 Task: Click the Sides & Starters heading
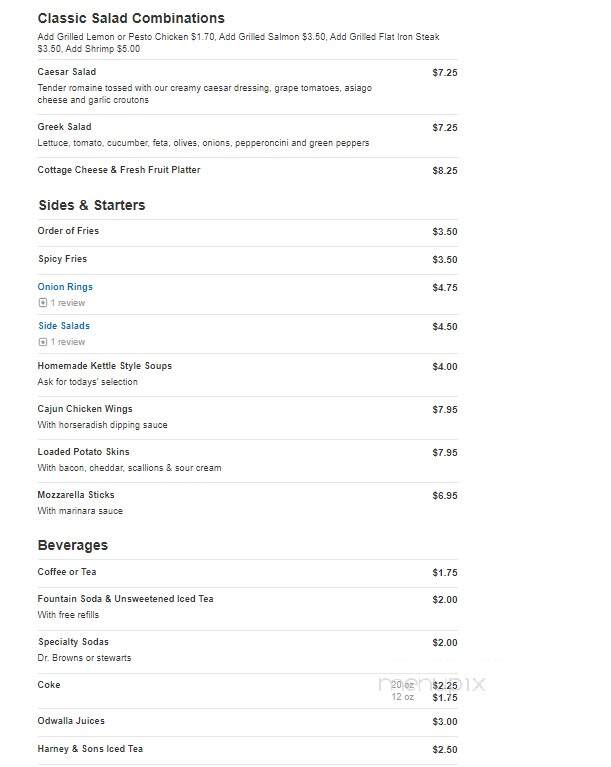tap(92, 205)
